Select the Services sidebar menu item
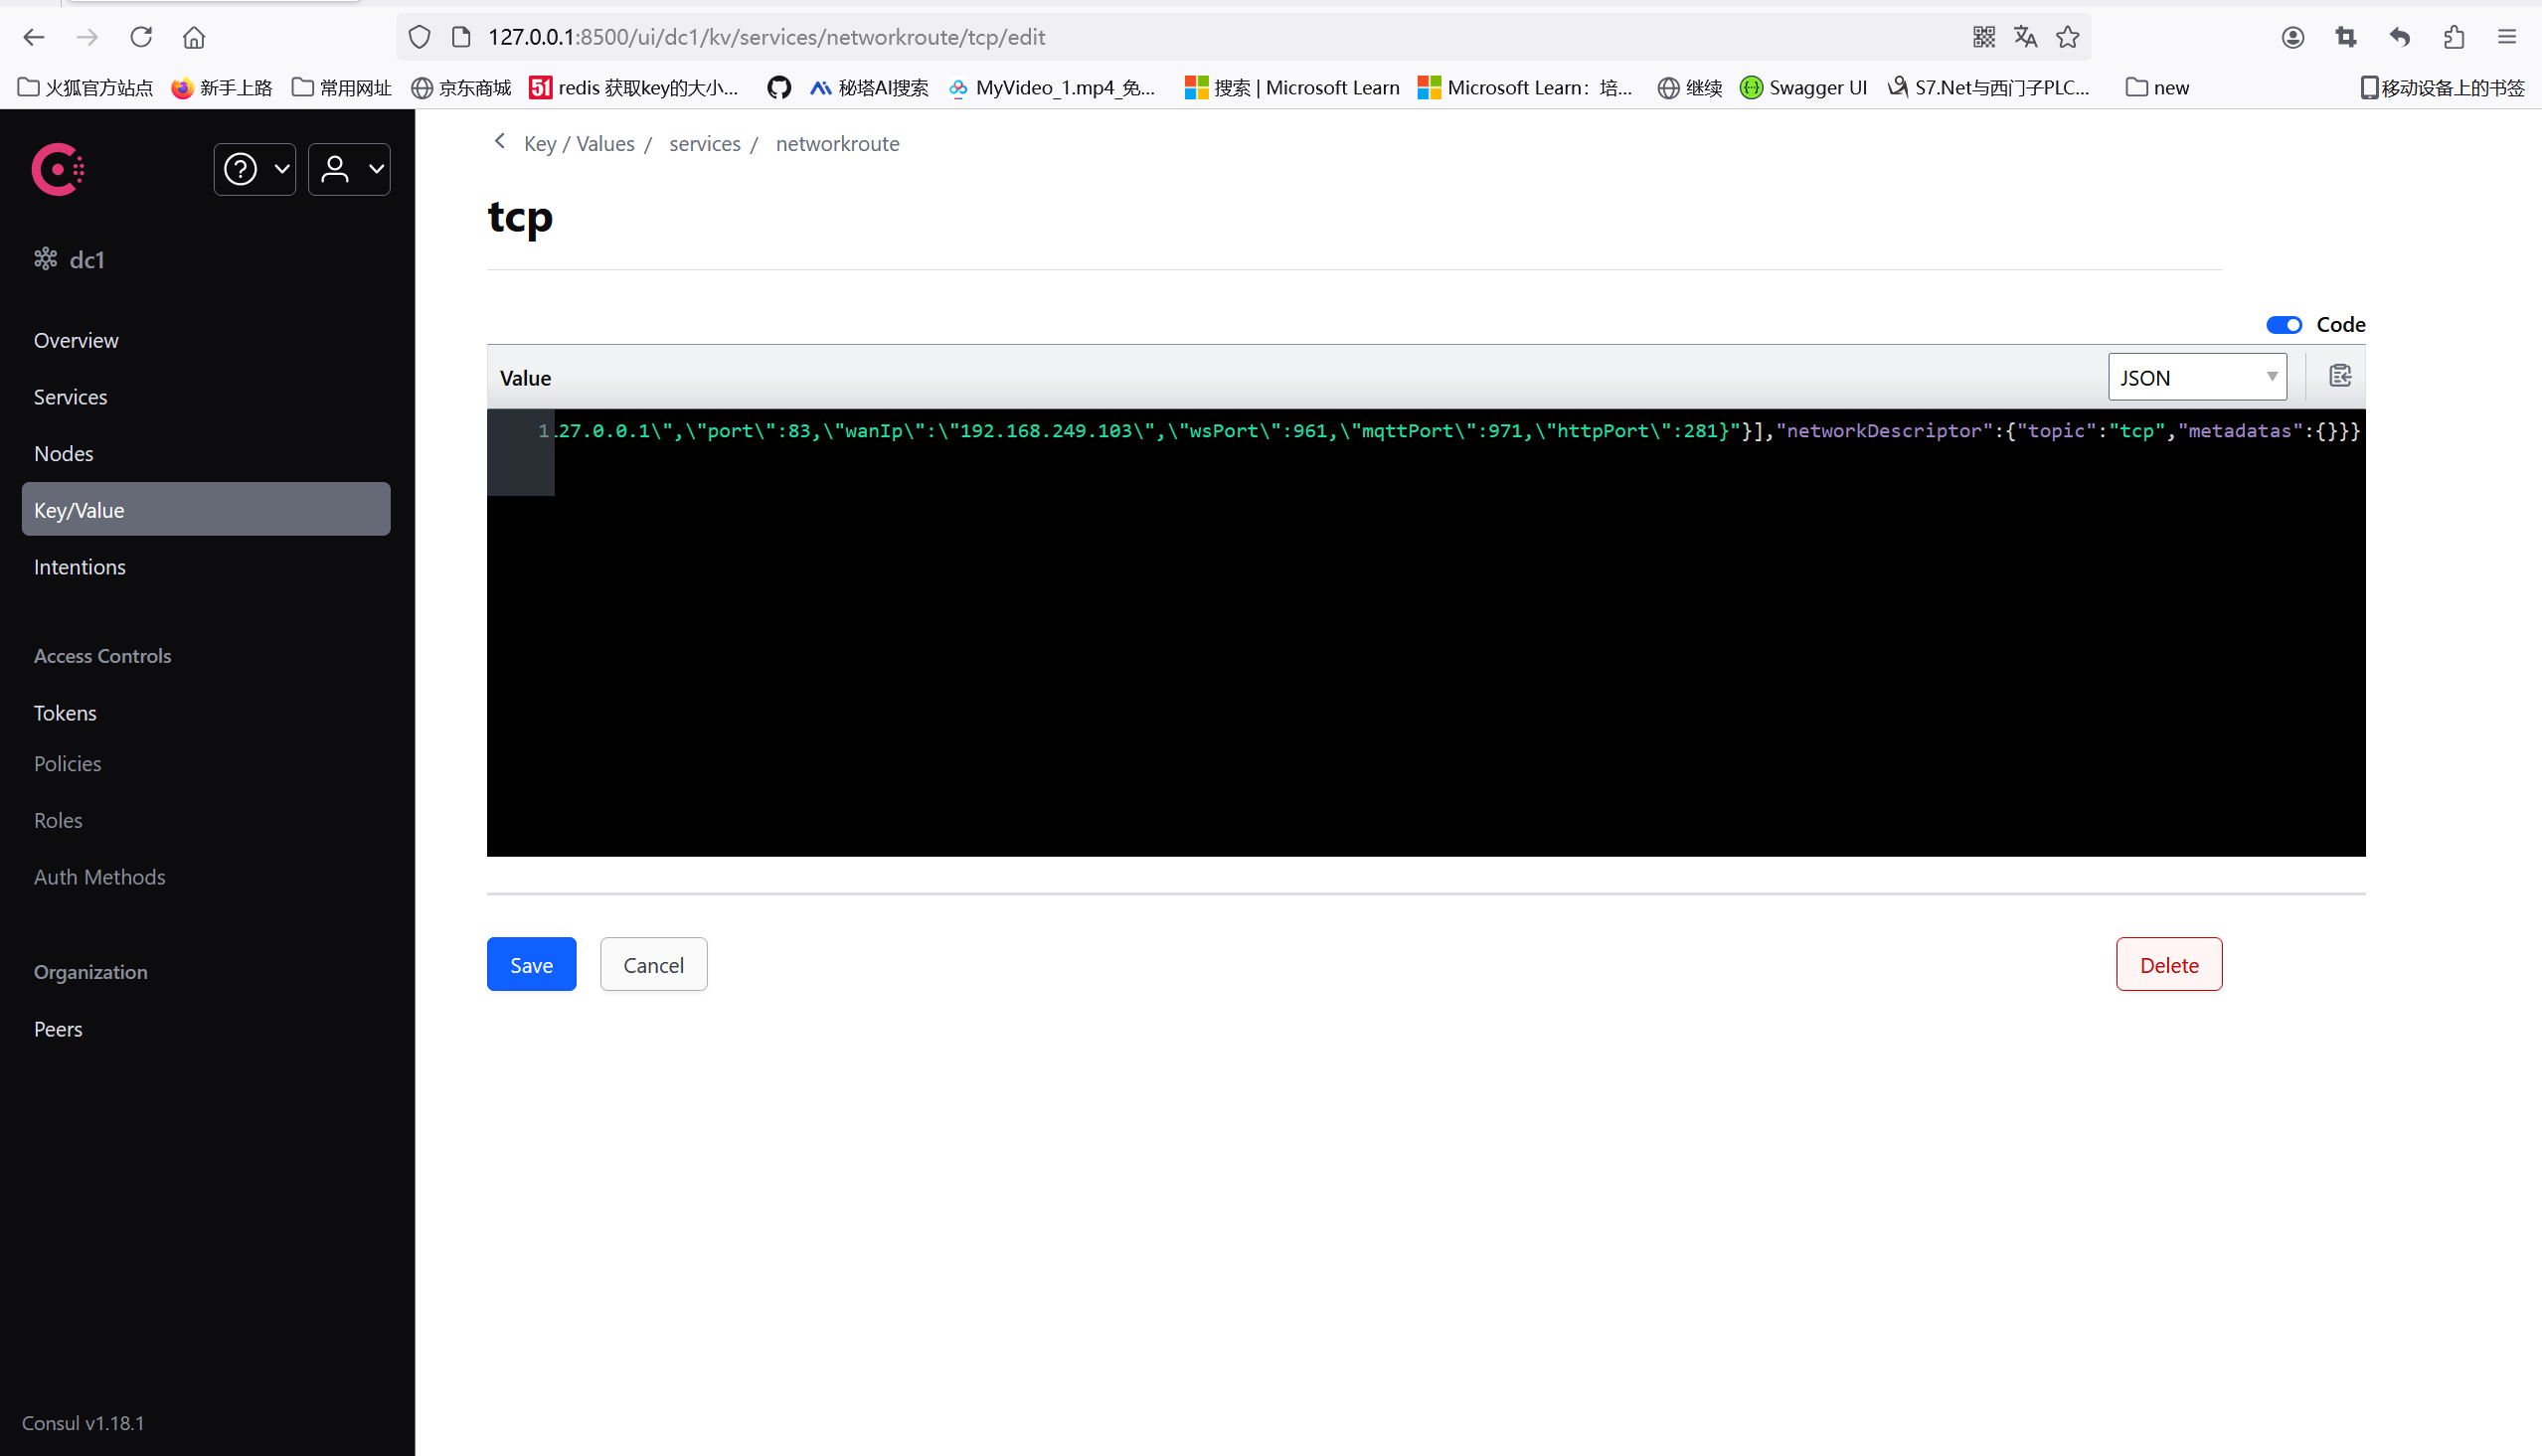Screen dimensions: 2542x1456 [68, 397]
